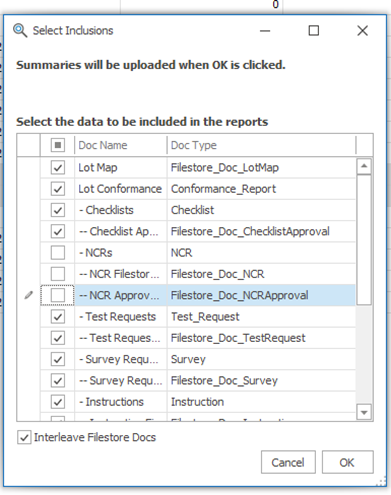Maximize the Select Inclusions dialog

[313, 31]
